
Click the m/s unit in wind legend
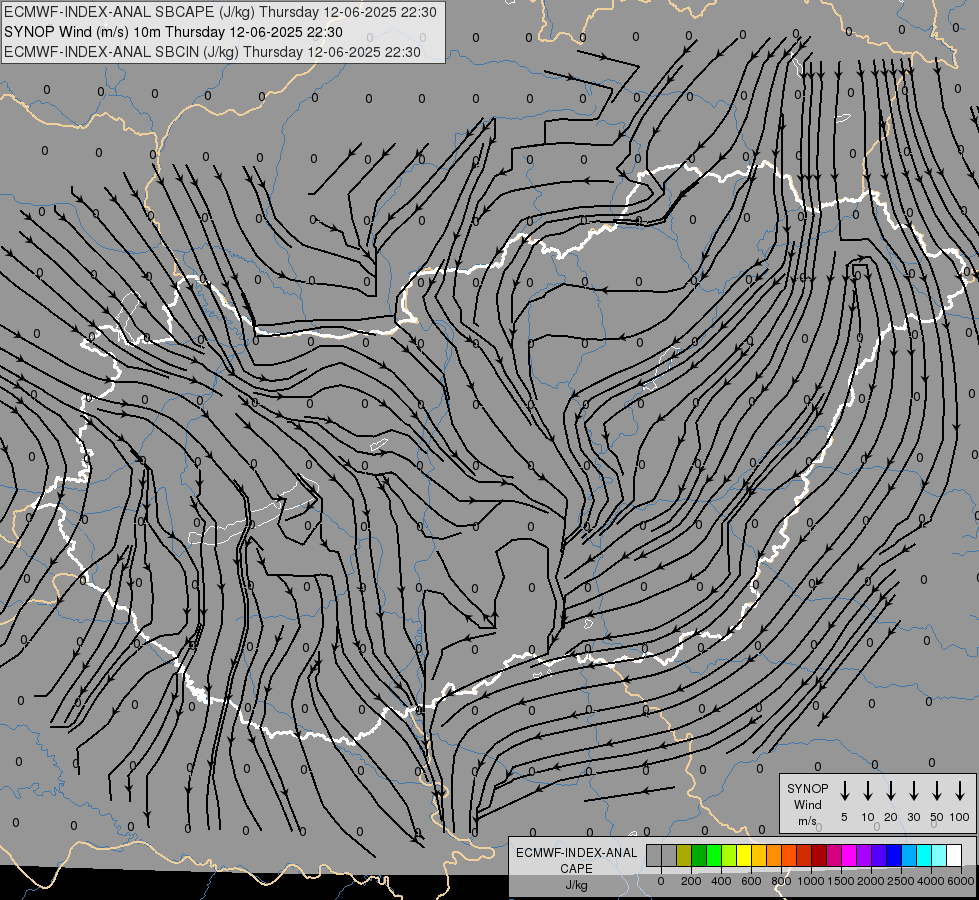coord(807,821)
